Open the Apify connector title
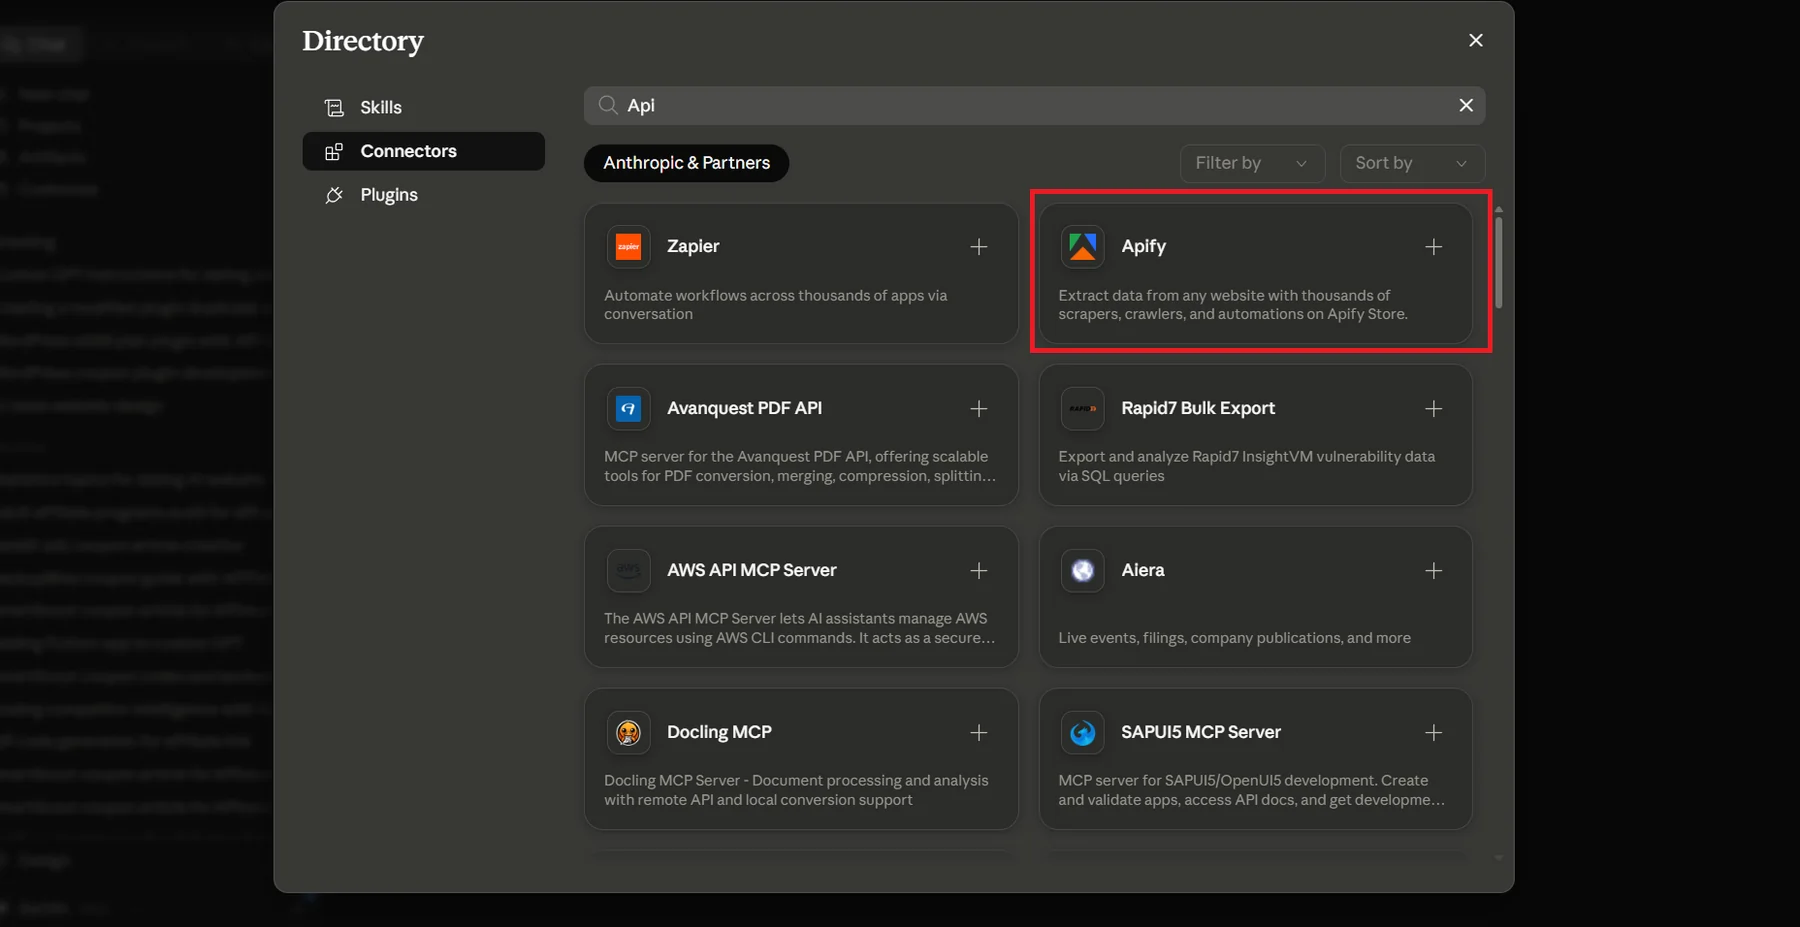This screenshot has height=927, width=1800. [x=1143, y=246]
